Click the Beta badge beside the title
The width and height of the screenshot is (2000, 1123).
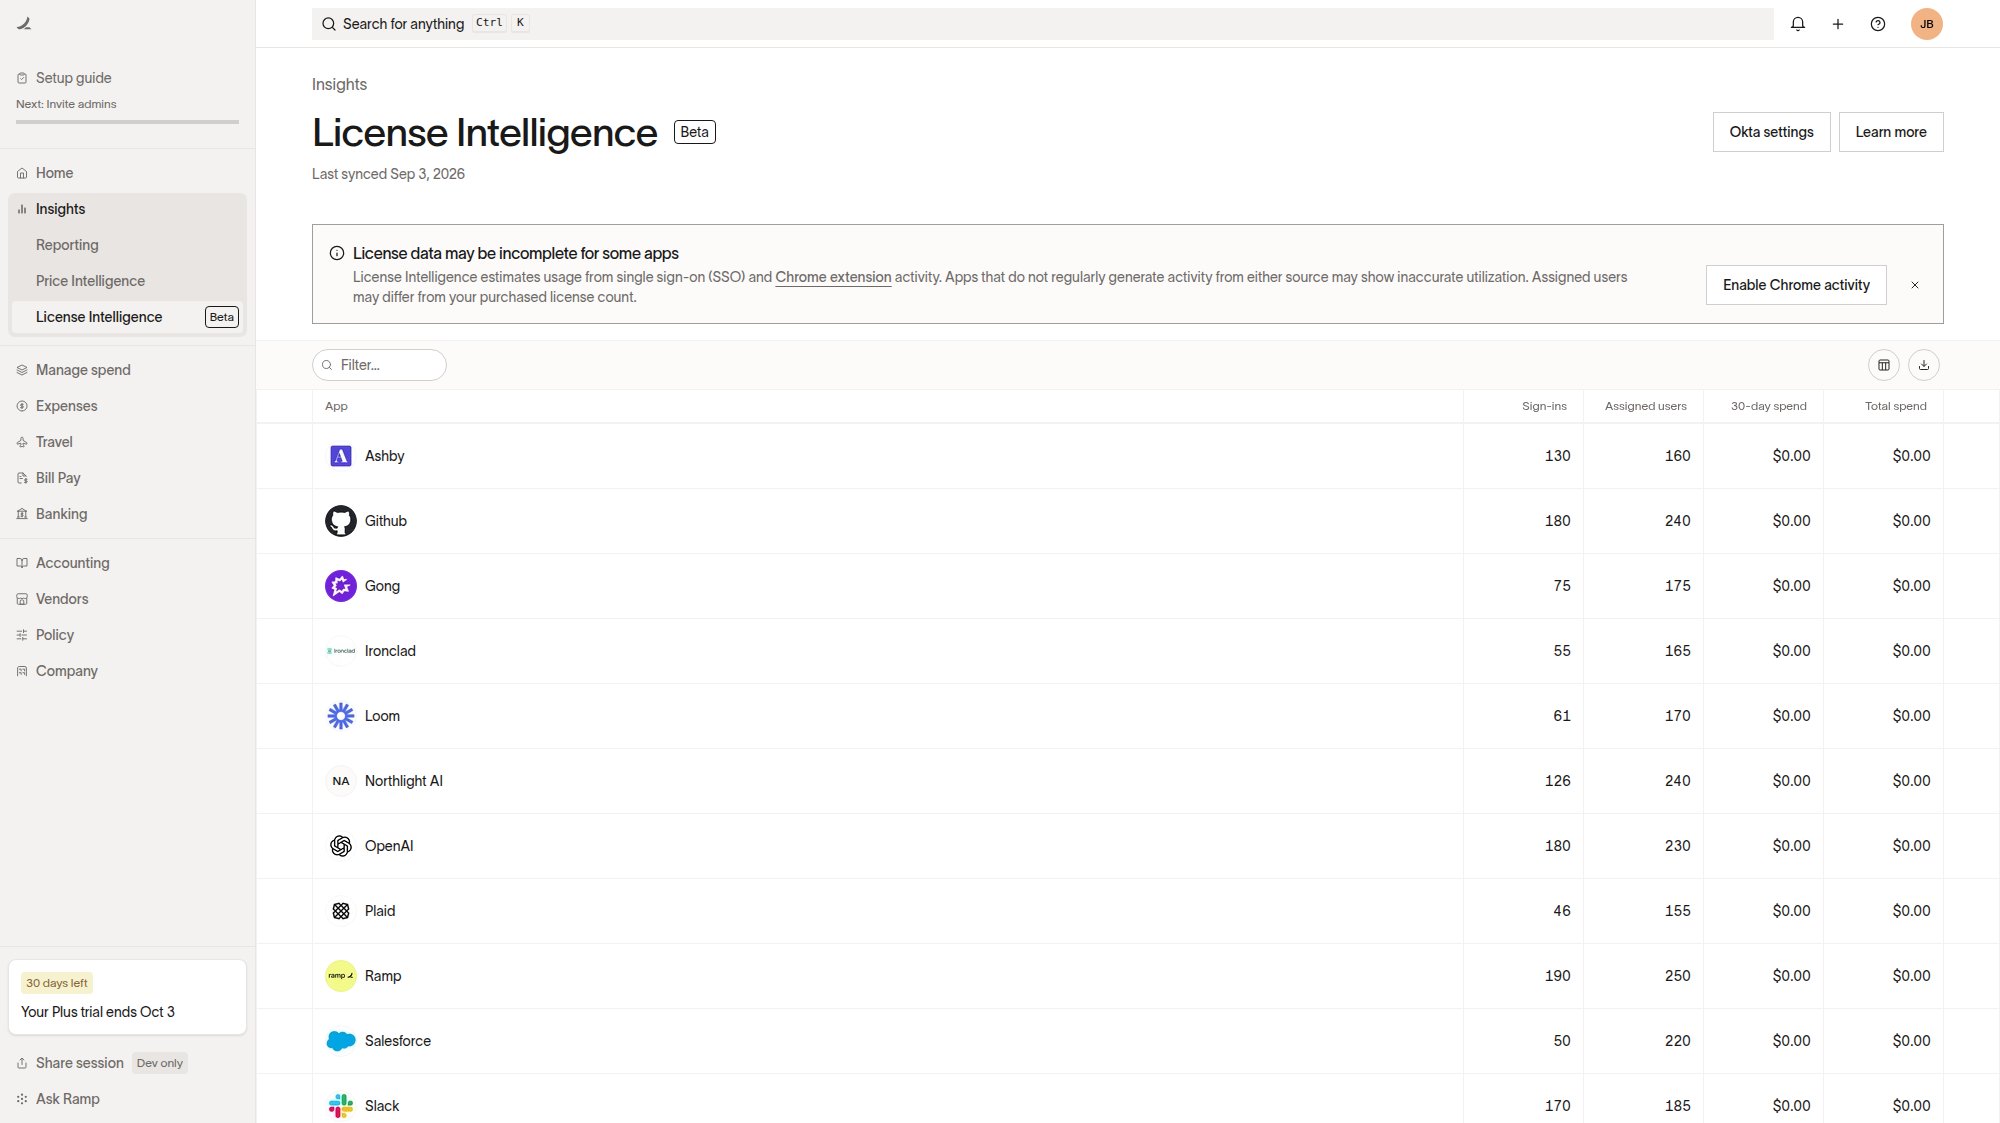(694, 132)
